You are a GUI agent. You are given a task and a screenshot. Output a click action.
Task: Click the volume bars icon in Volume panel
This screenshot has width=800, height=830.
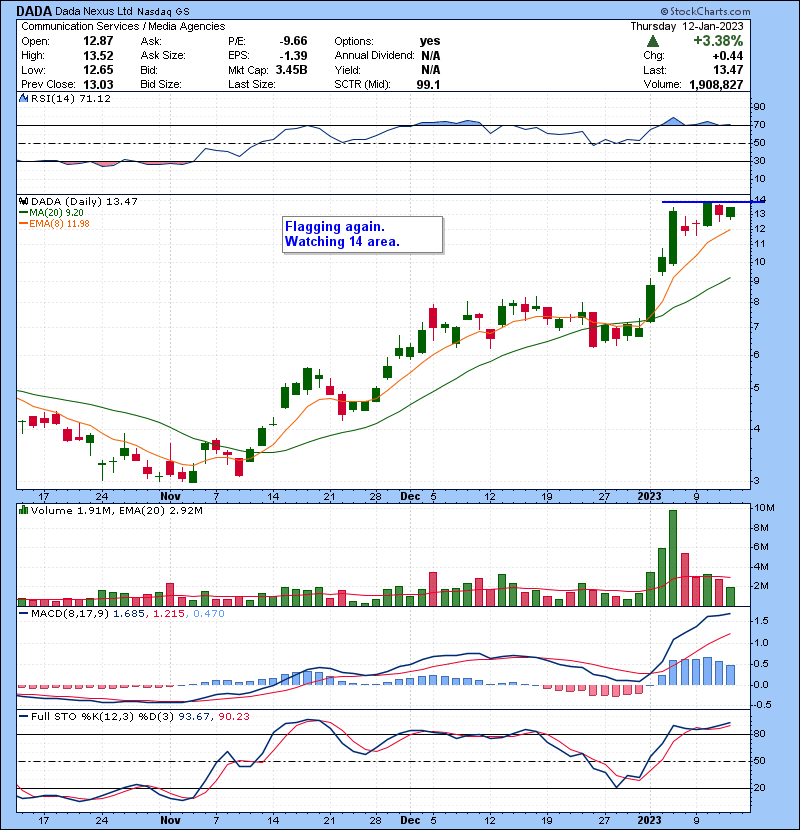coord(23,510)
